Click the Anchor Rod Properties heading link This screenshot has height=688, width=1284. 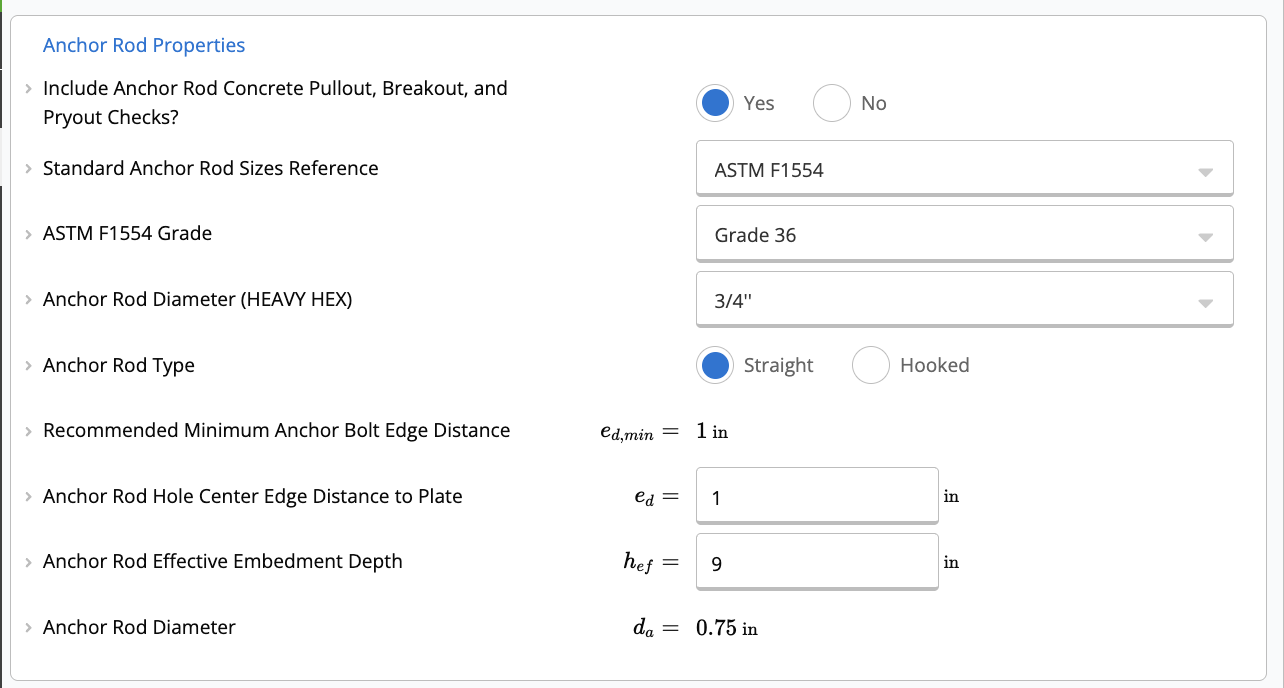143,45
